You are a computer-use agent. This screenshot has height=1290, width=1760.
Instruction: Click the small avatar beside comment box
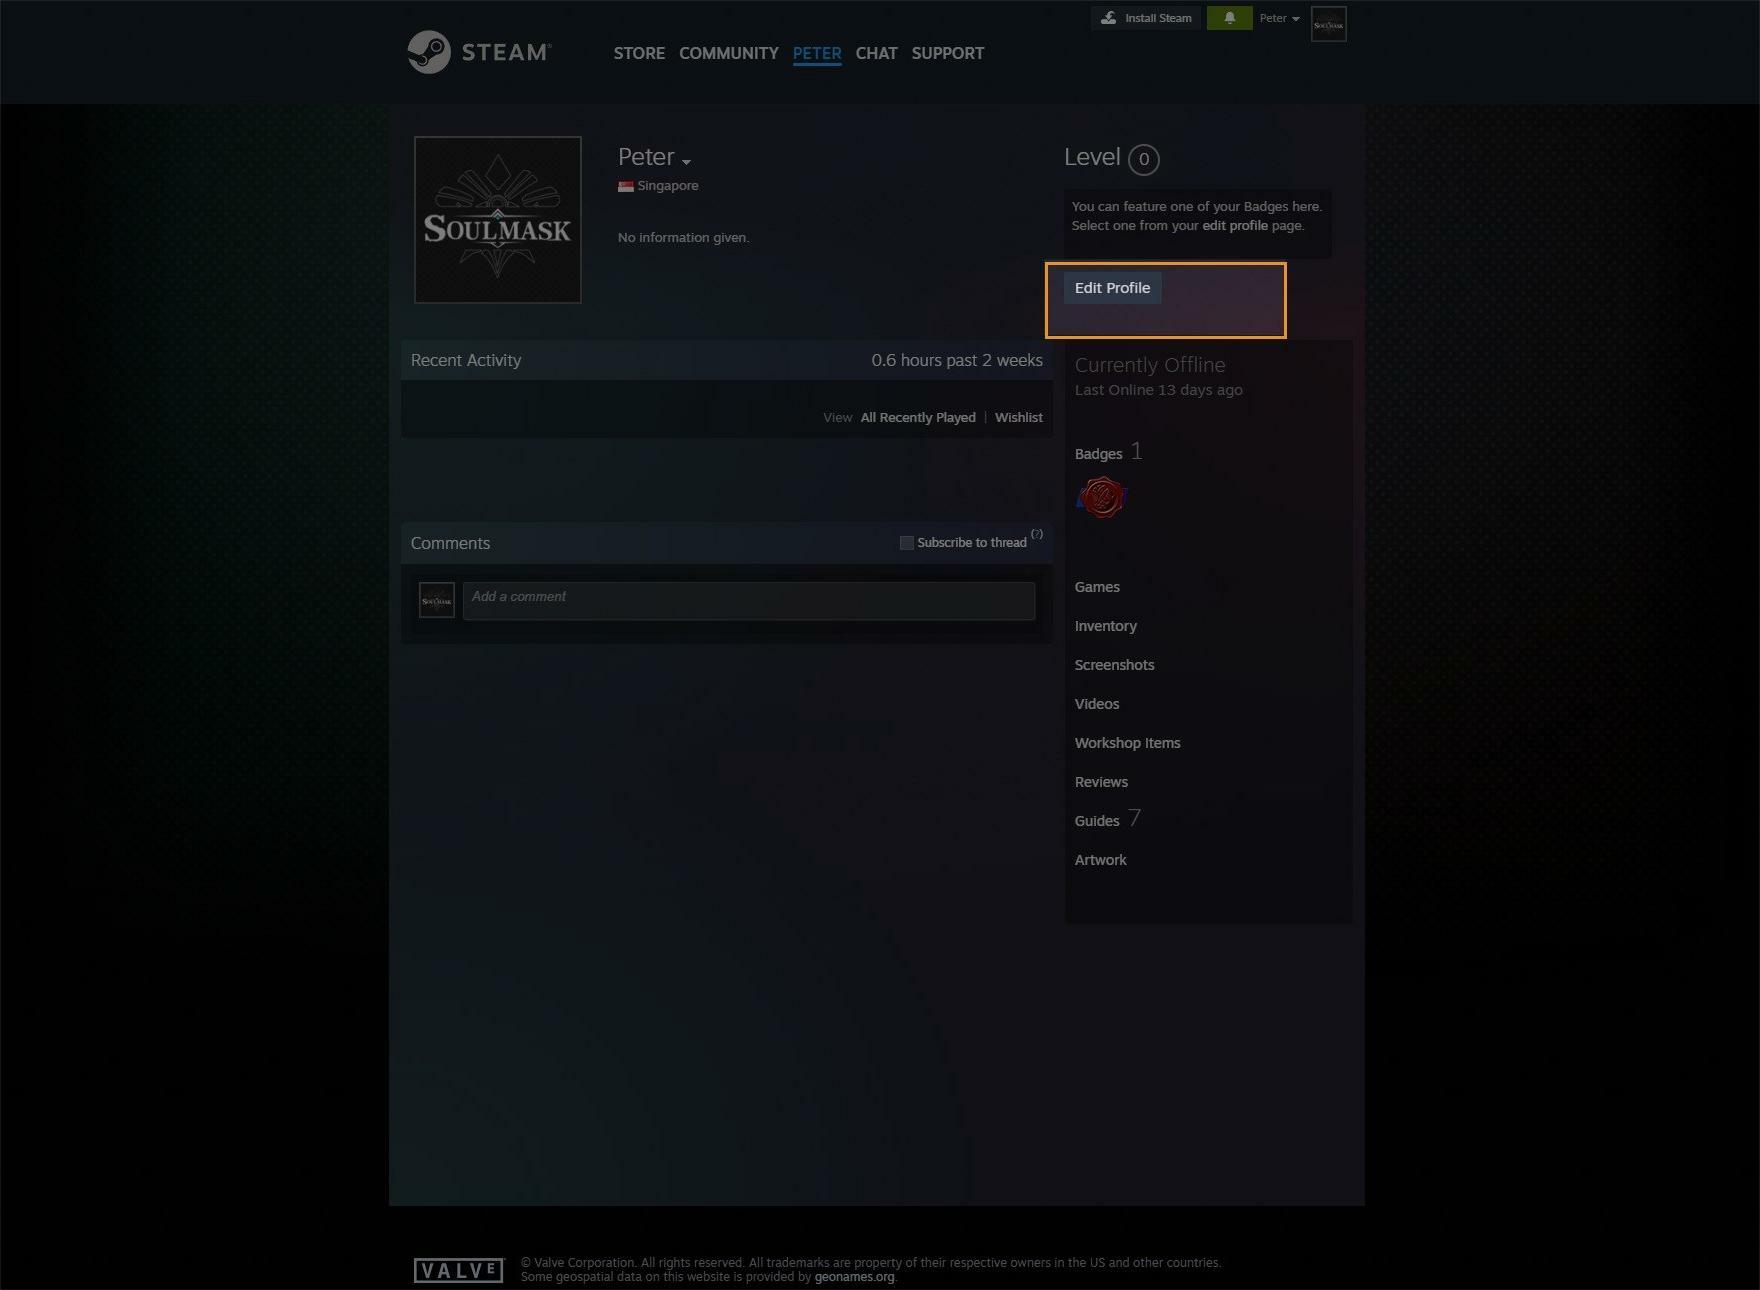(x=437, y=600)
